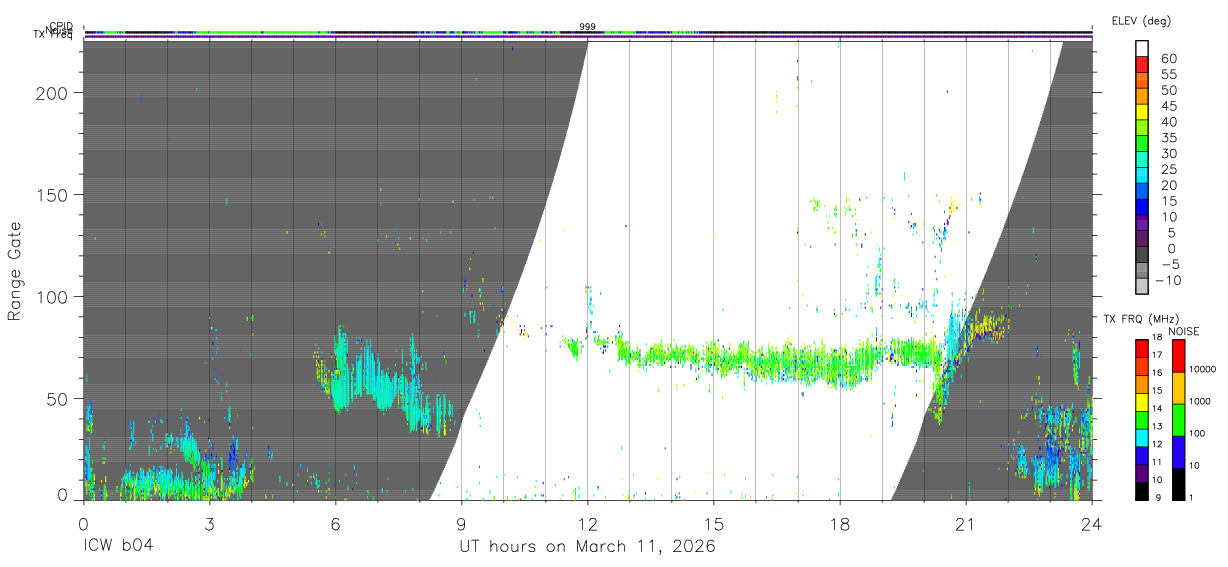Click the ELEV (deg) legend title

[x=1141, y=20]
